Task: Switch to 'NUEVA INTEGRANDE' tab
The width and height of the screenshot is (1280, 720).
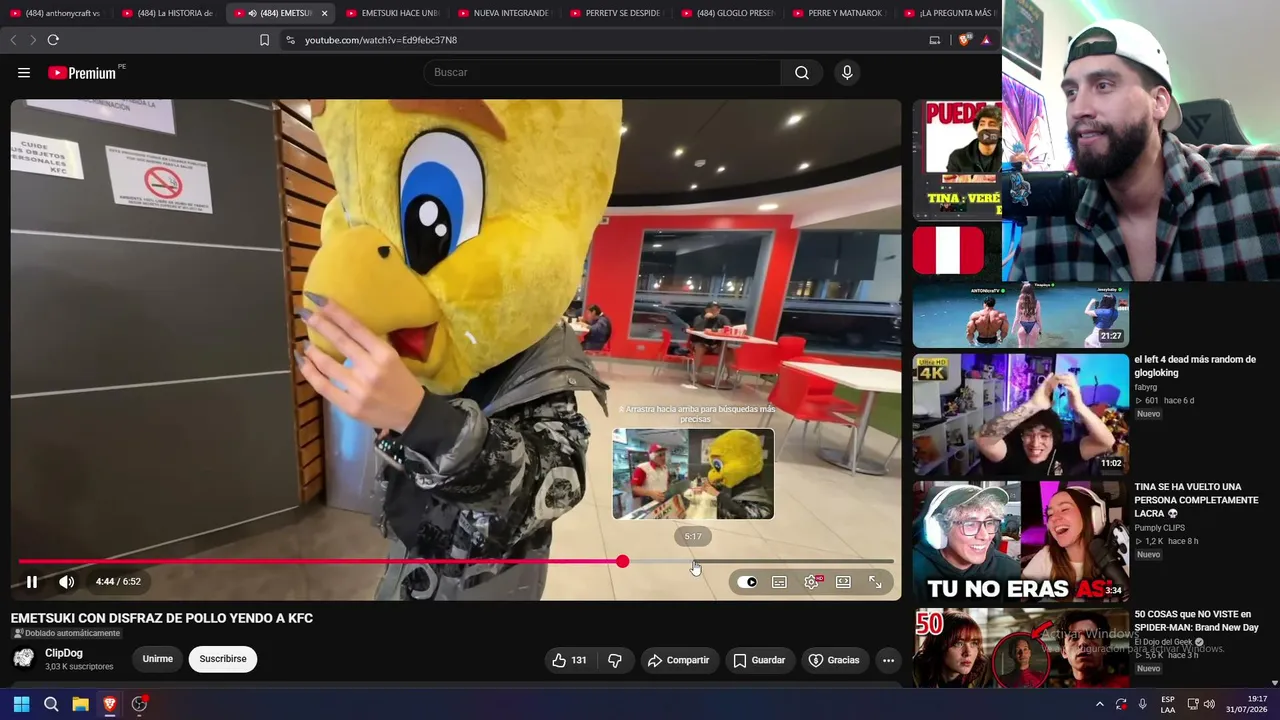Action: point(504,13)
